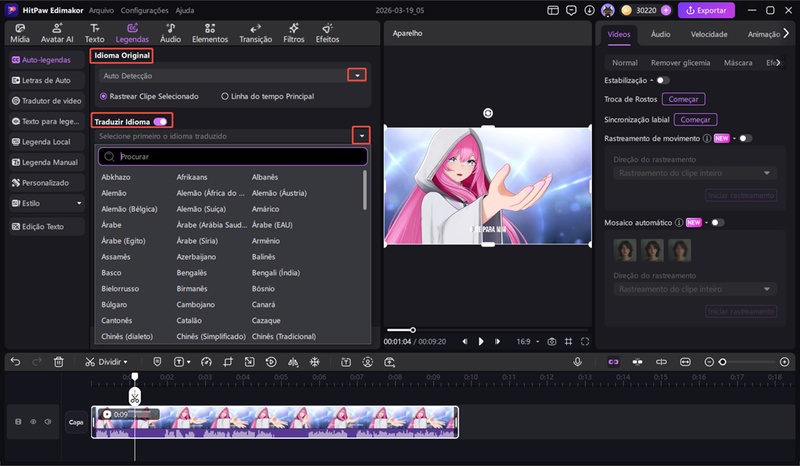Open the Avatar AI tool

(x=57, y=33)
